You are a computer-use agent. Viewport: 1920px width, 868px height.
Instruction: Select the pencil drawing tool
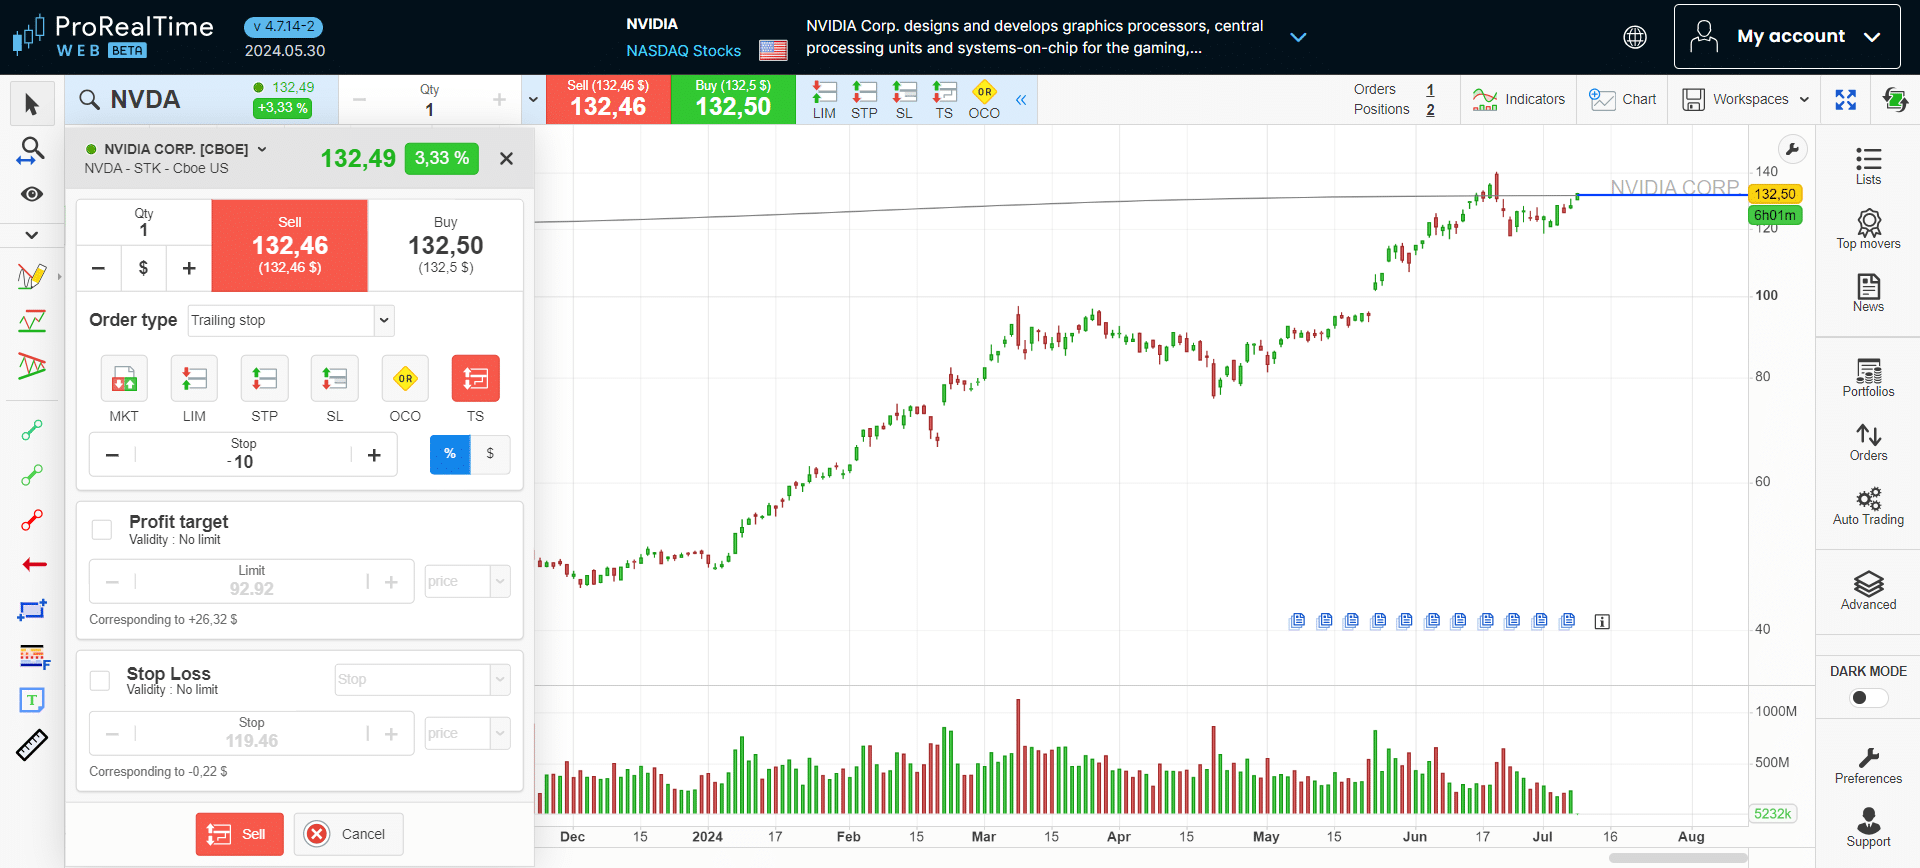pos(32,276)
